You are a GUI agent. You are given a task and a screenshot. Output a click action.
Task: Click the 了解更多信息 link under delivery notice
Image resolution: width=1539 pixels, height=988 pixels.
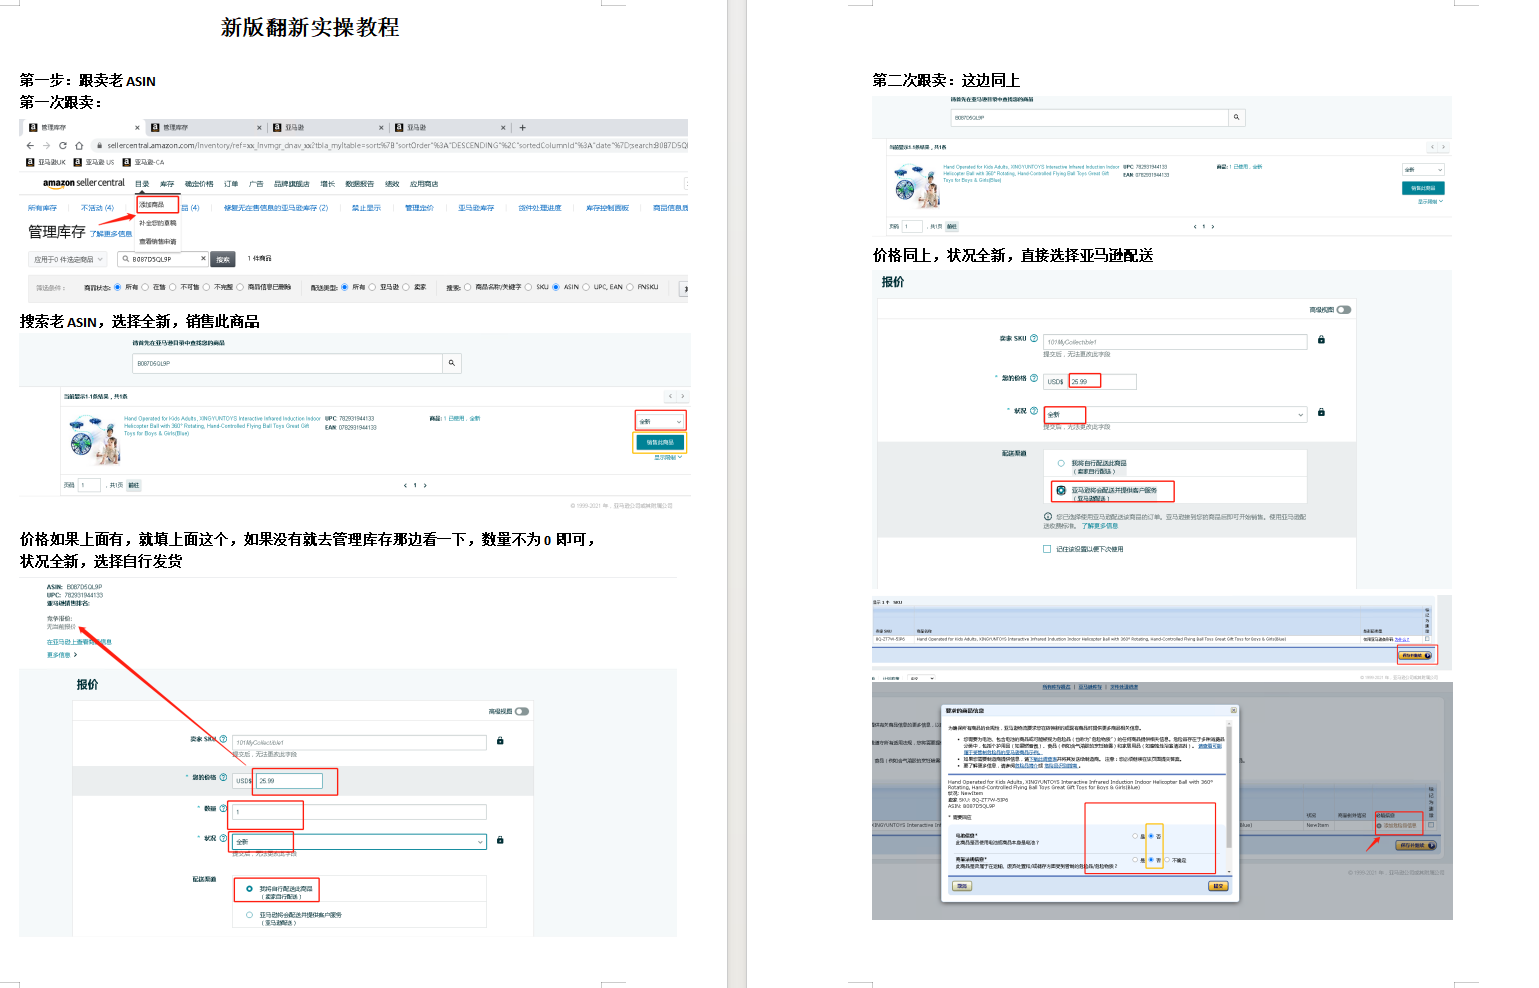coord(1099,525)
